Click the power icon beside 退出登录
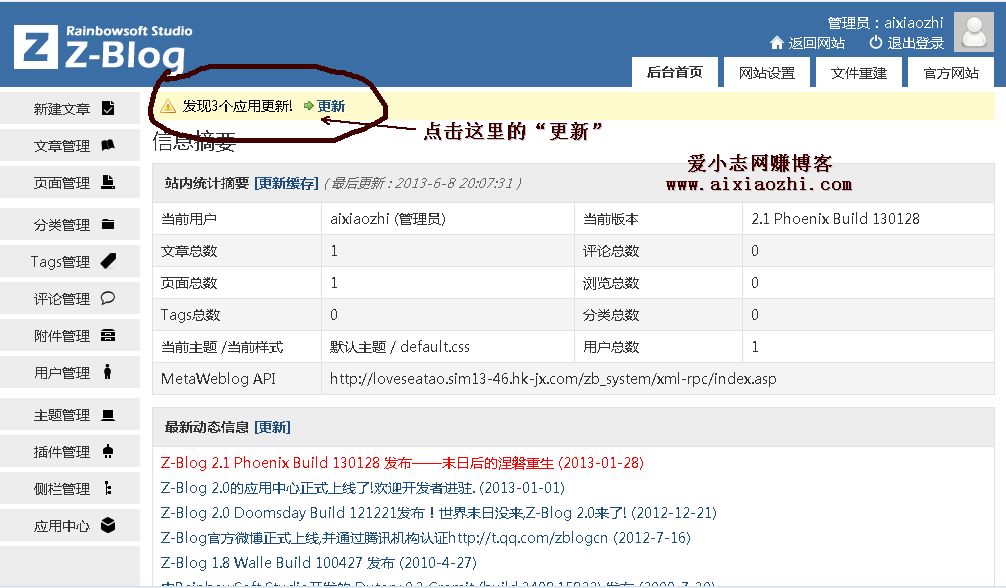 tap(876, 42)
